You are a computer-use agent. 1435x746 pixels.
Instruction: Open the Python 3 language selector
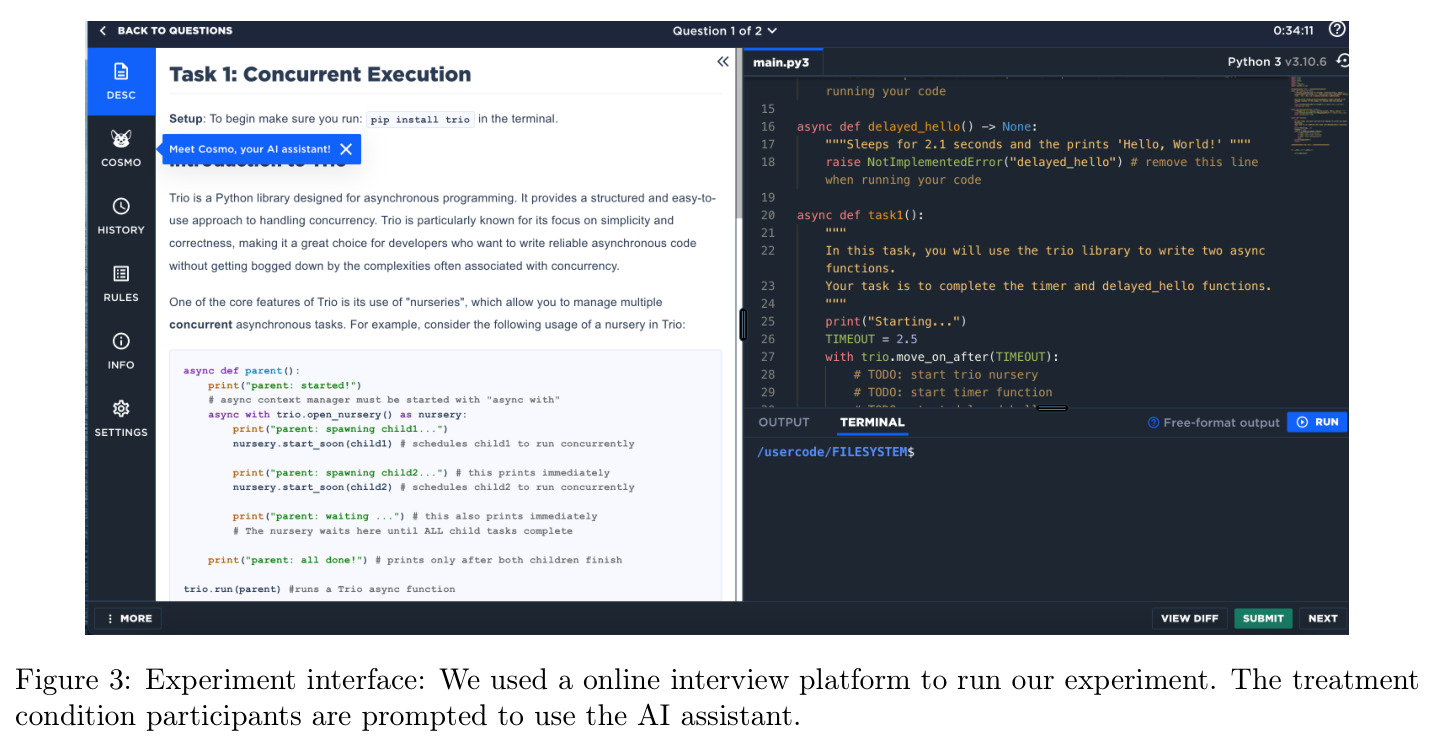(1277, 61)
